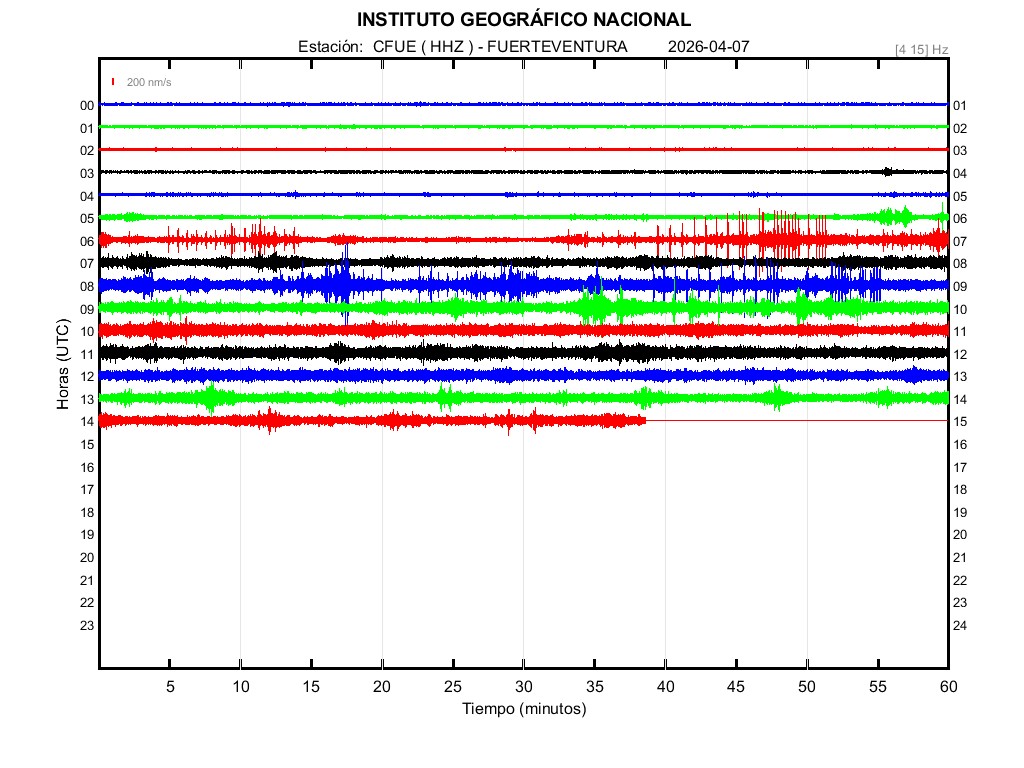Click the red 200 nm/s scale bar
Viewport: 1024px width, 768px height.
pyautogui.click(x=114, y=82)
